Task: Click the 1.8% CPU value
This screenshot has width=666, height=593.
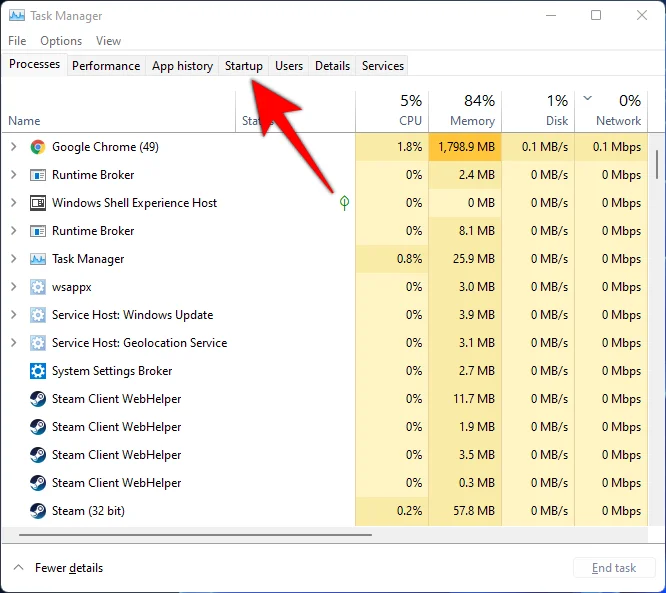Action: pyautogui.click(x=409, y=147)
